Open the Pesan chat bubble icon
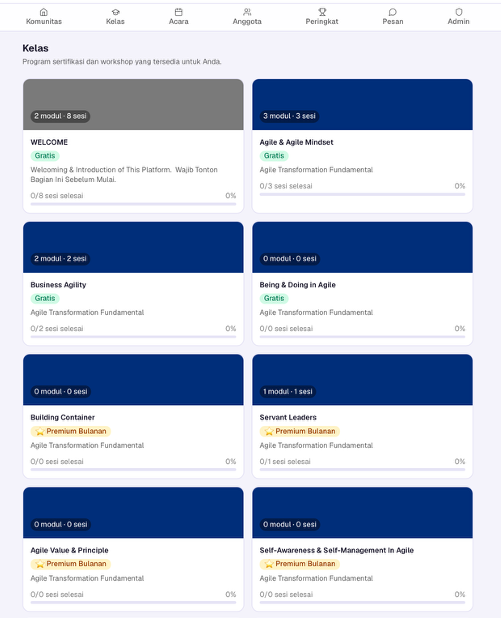502x618 pixels. [x=392, y=12]
